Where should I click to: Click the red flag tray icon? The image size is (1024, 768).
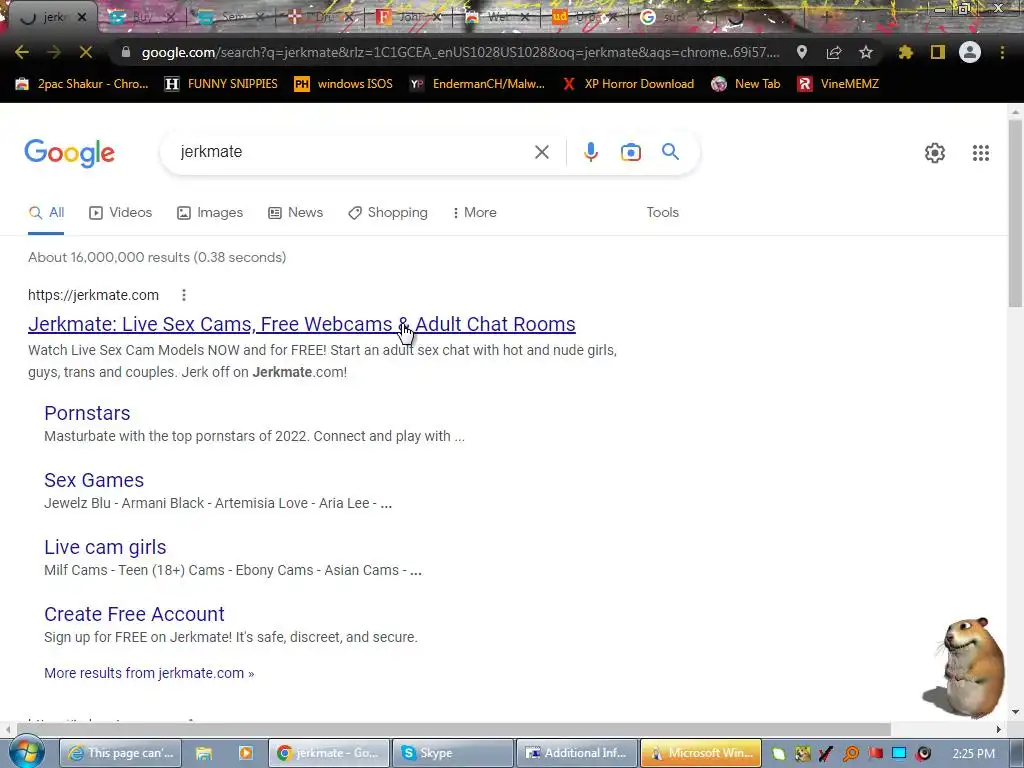875,754
